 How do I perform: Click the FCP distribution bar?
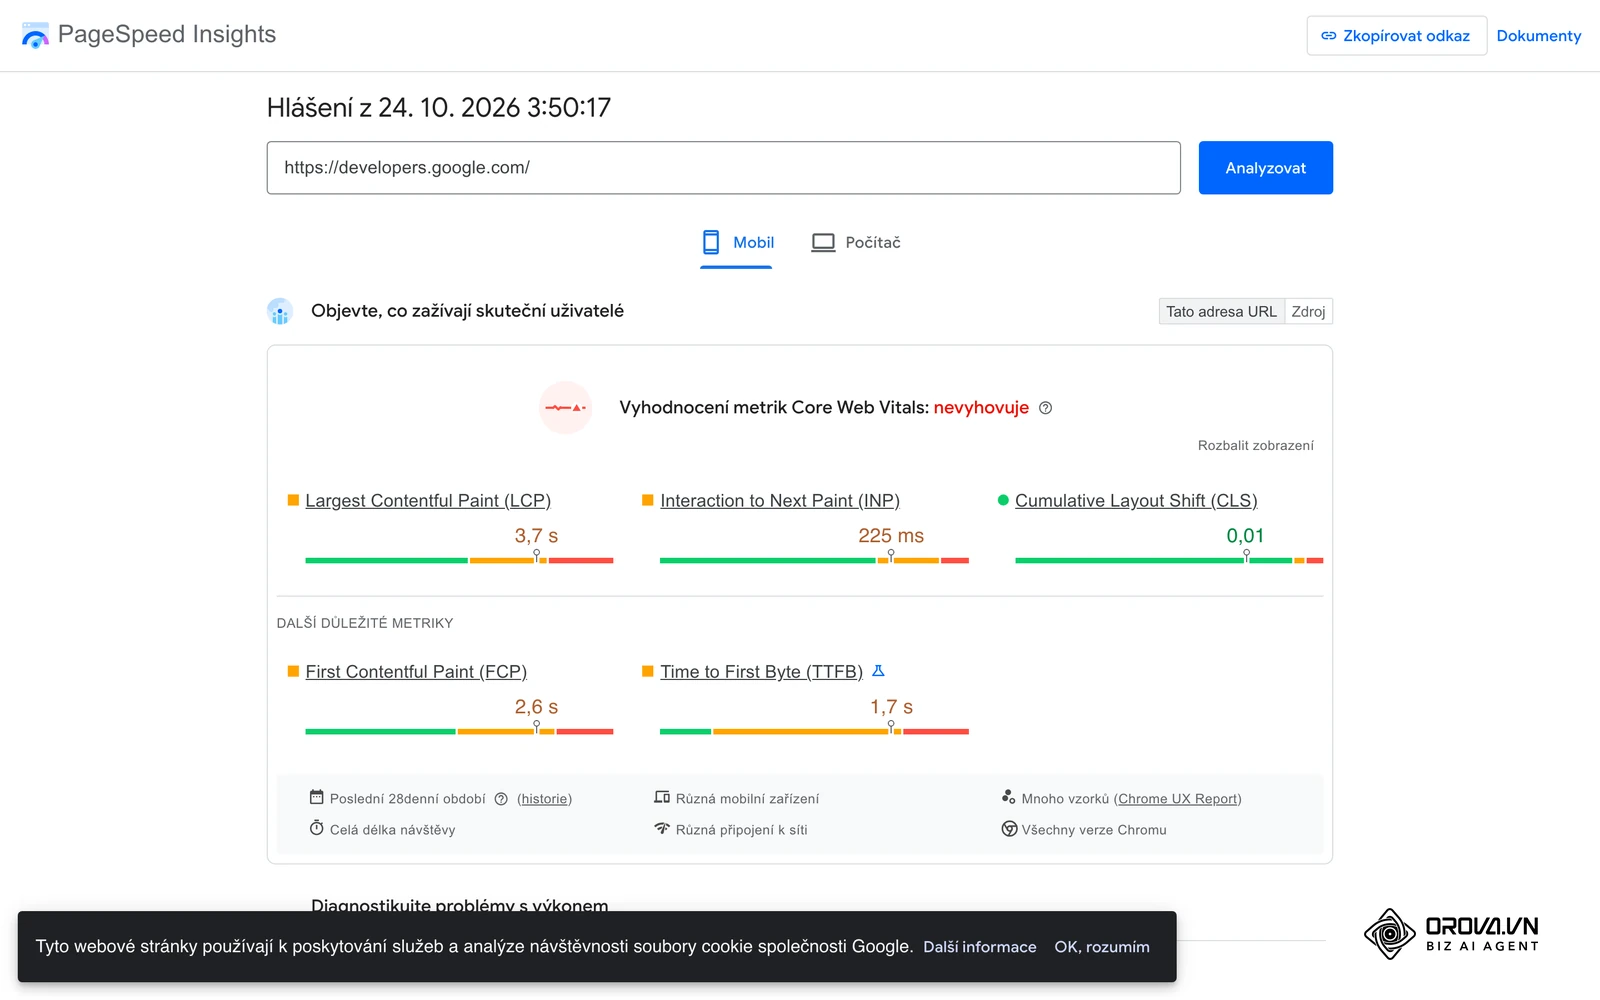pos(459,732)
